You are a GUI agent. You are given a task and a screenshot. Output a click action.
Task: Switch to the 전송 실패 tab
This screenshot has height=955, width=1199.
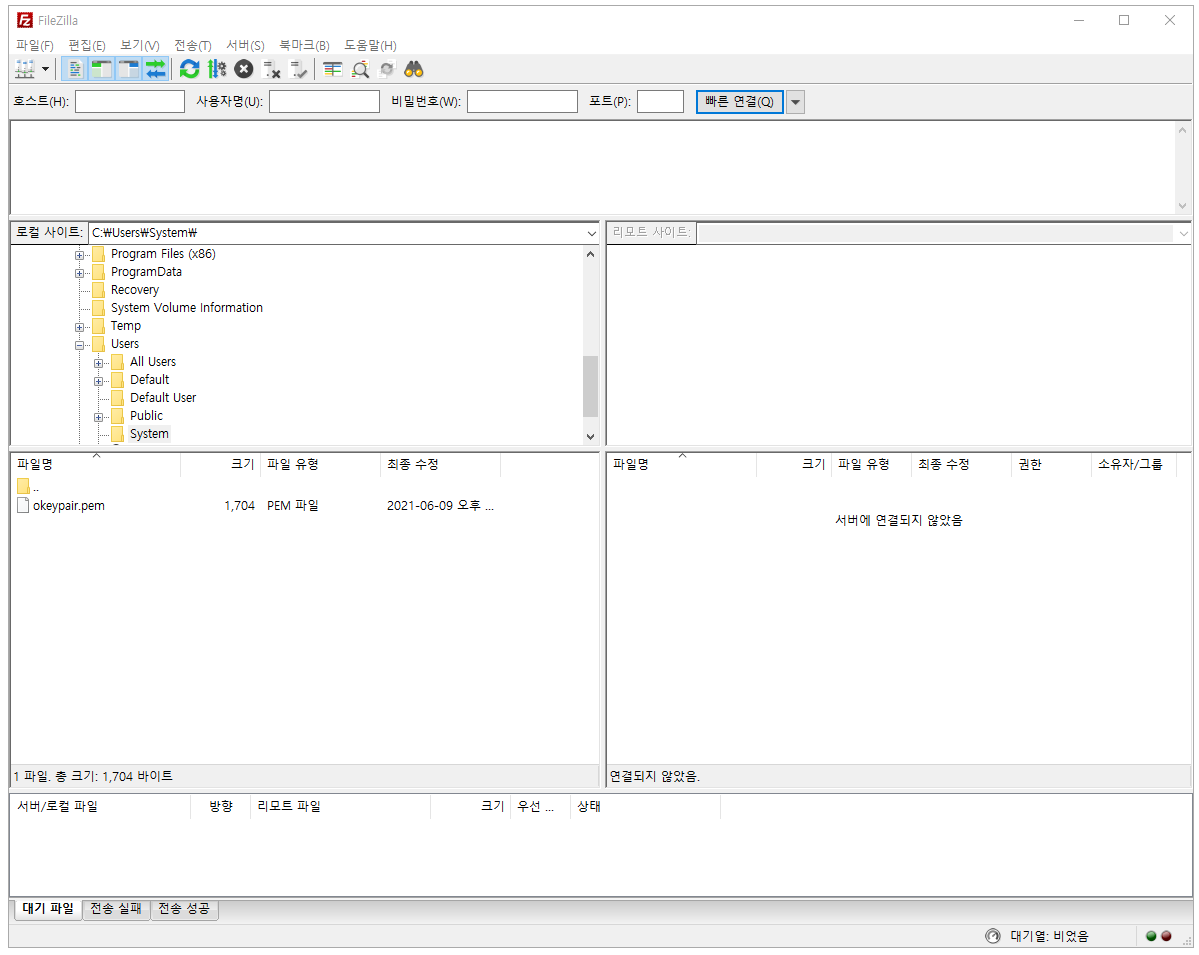(116, 908)
